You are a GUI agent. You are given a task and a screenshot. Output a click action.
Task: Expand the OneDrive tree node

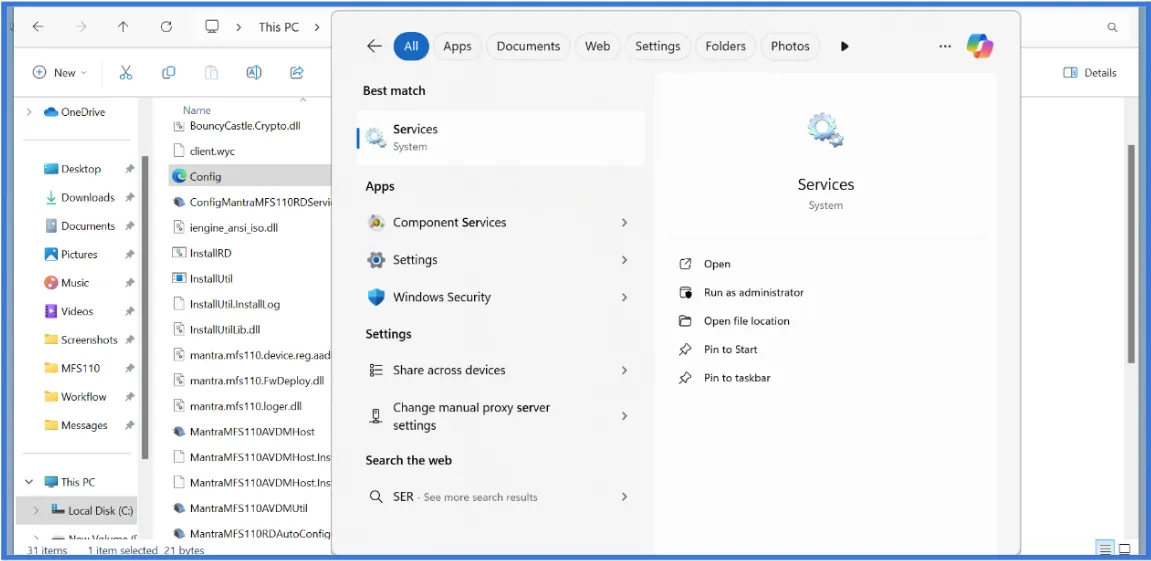coord(29,112)
